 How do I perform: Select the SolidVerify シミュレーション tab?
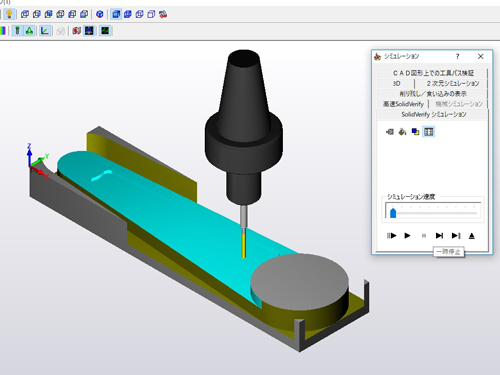click(433, 114)
